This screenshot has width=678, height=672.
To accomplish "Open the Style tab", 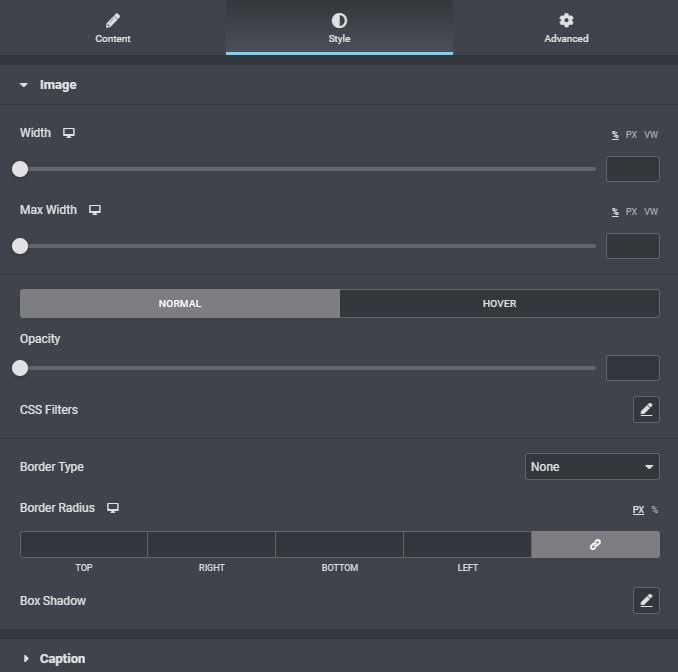I will click(x=339, y=28).
